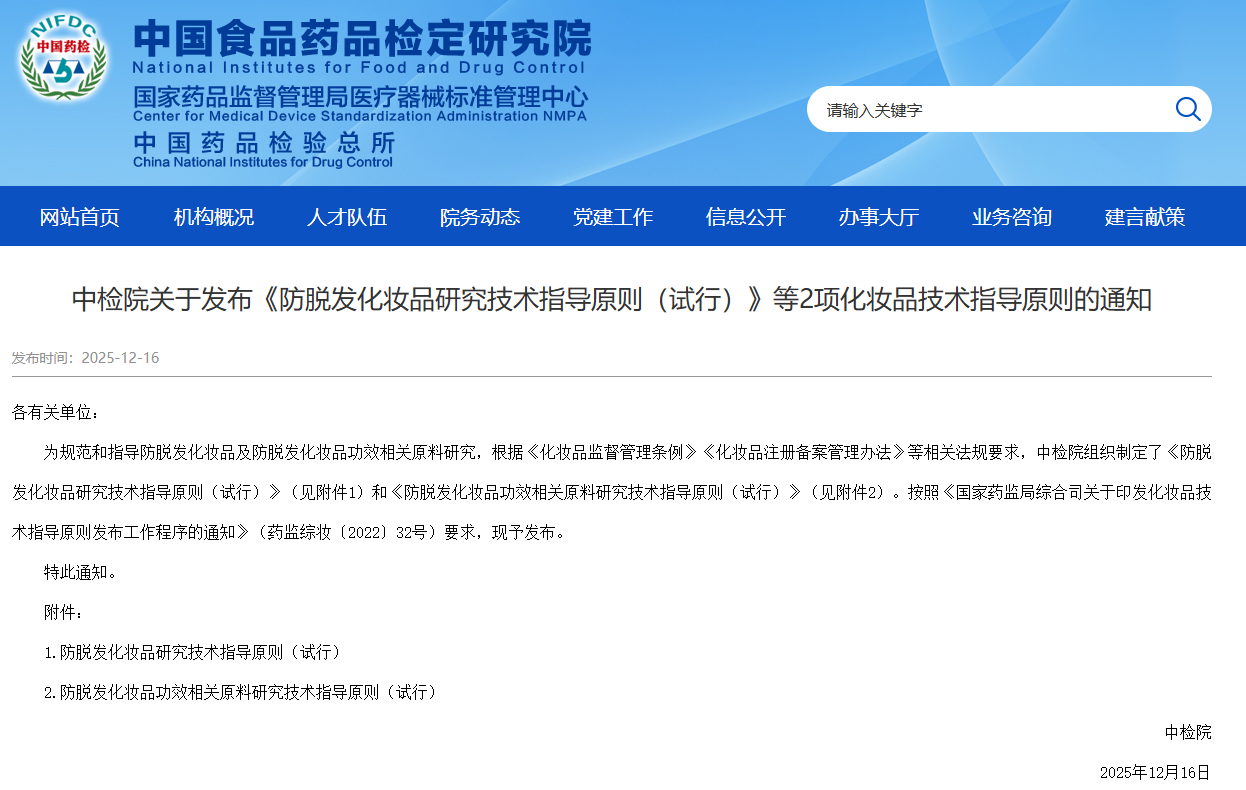Screen dimensions: 1246x790
Task: Open attachment 2 防脱发化妆品功效相关原料研究 link
Action: 248,692
